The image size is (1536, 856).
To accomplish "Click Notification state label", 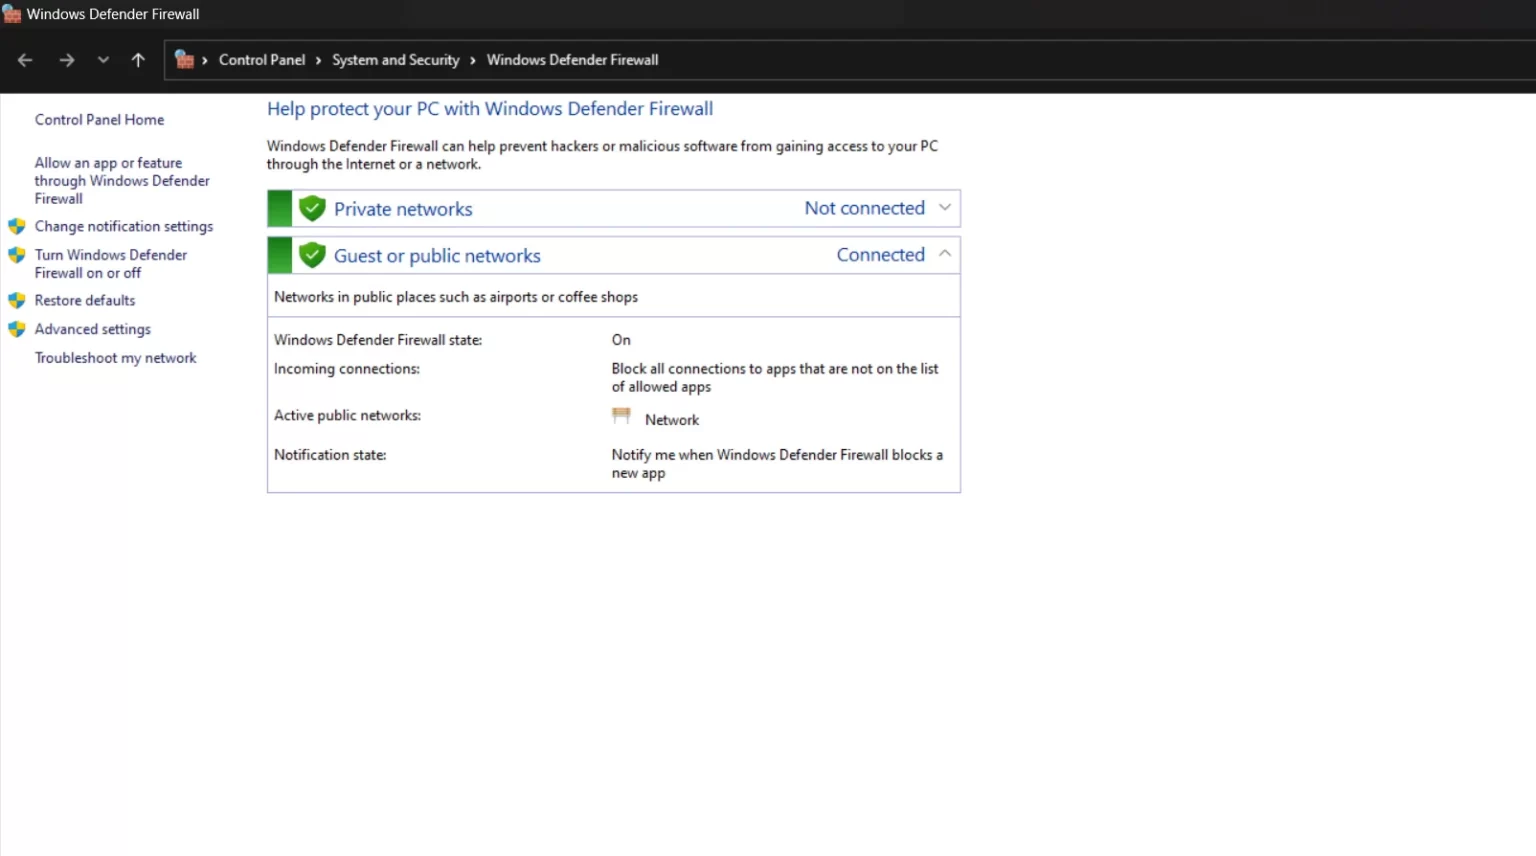I will pos(330,455).
